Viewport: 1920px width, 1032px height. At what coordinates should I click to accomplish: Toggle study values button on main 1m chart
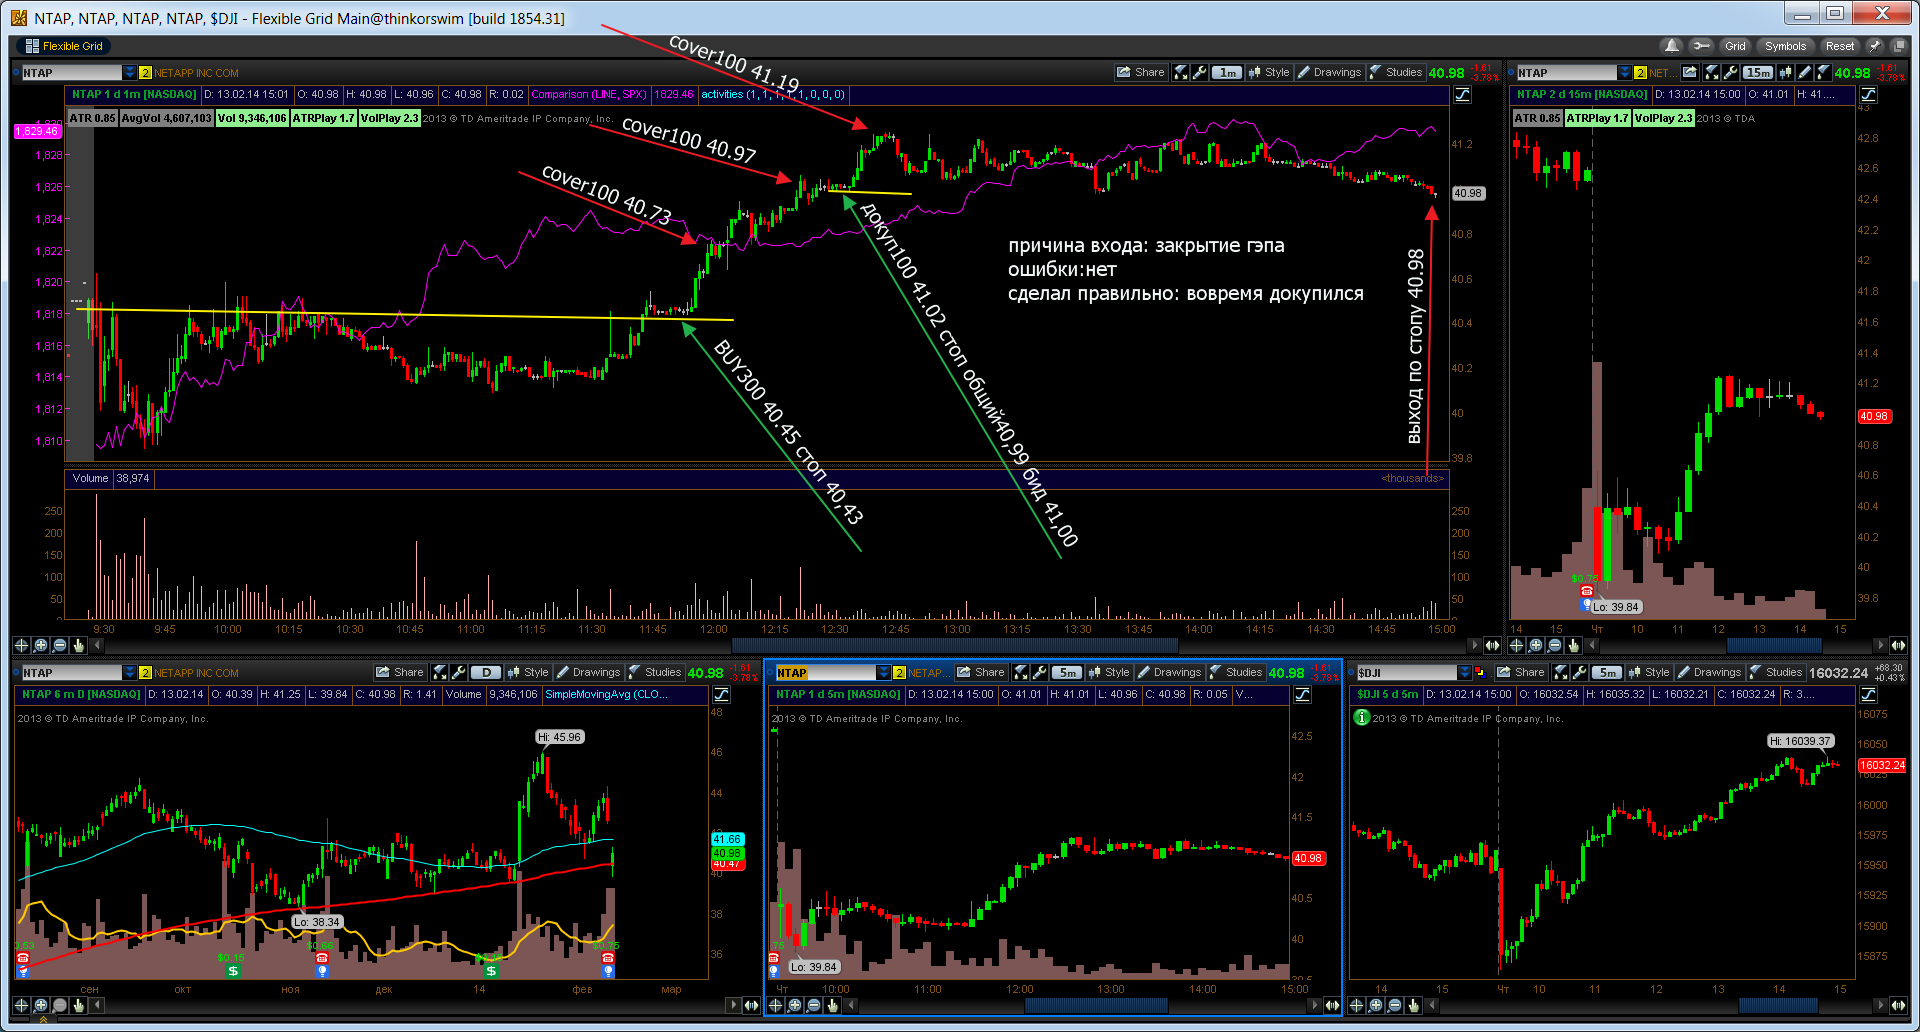click(1462, 94)
